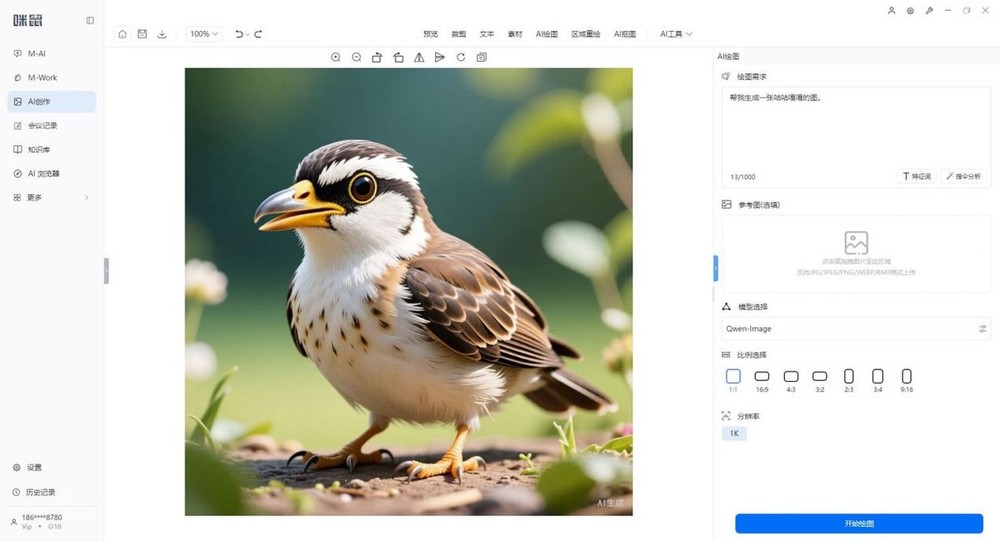The image size is (1000, 542).
Task: Click the reference image upload area
Action: point(856,254)
